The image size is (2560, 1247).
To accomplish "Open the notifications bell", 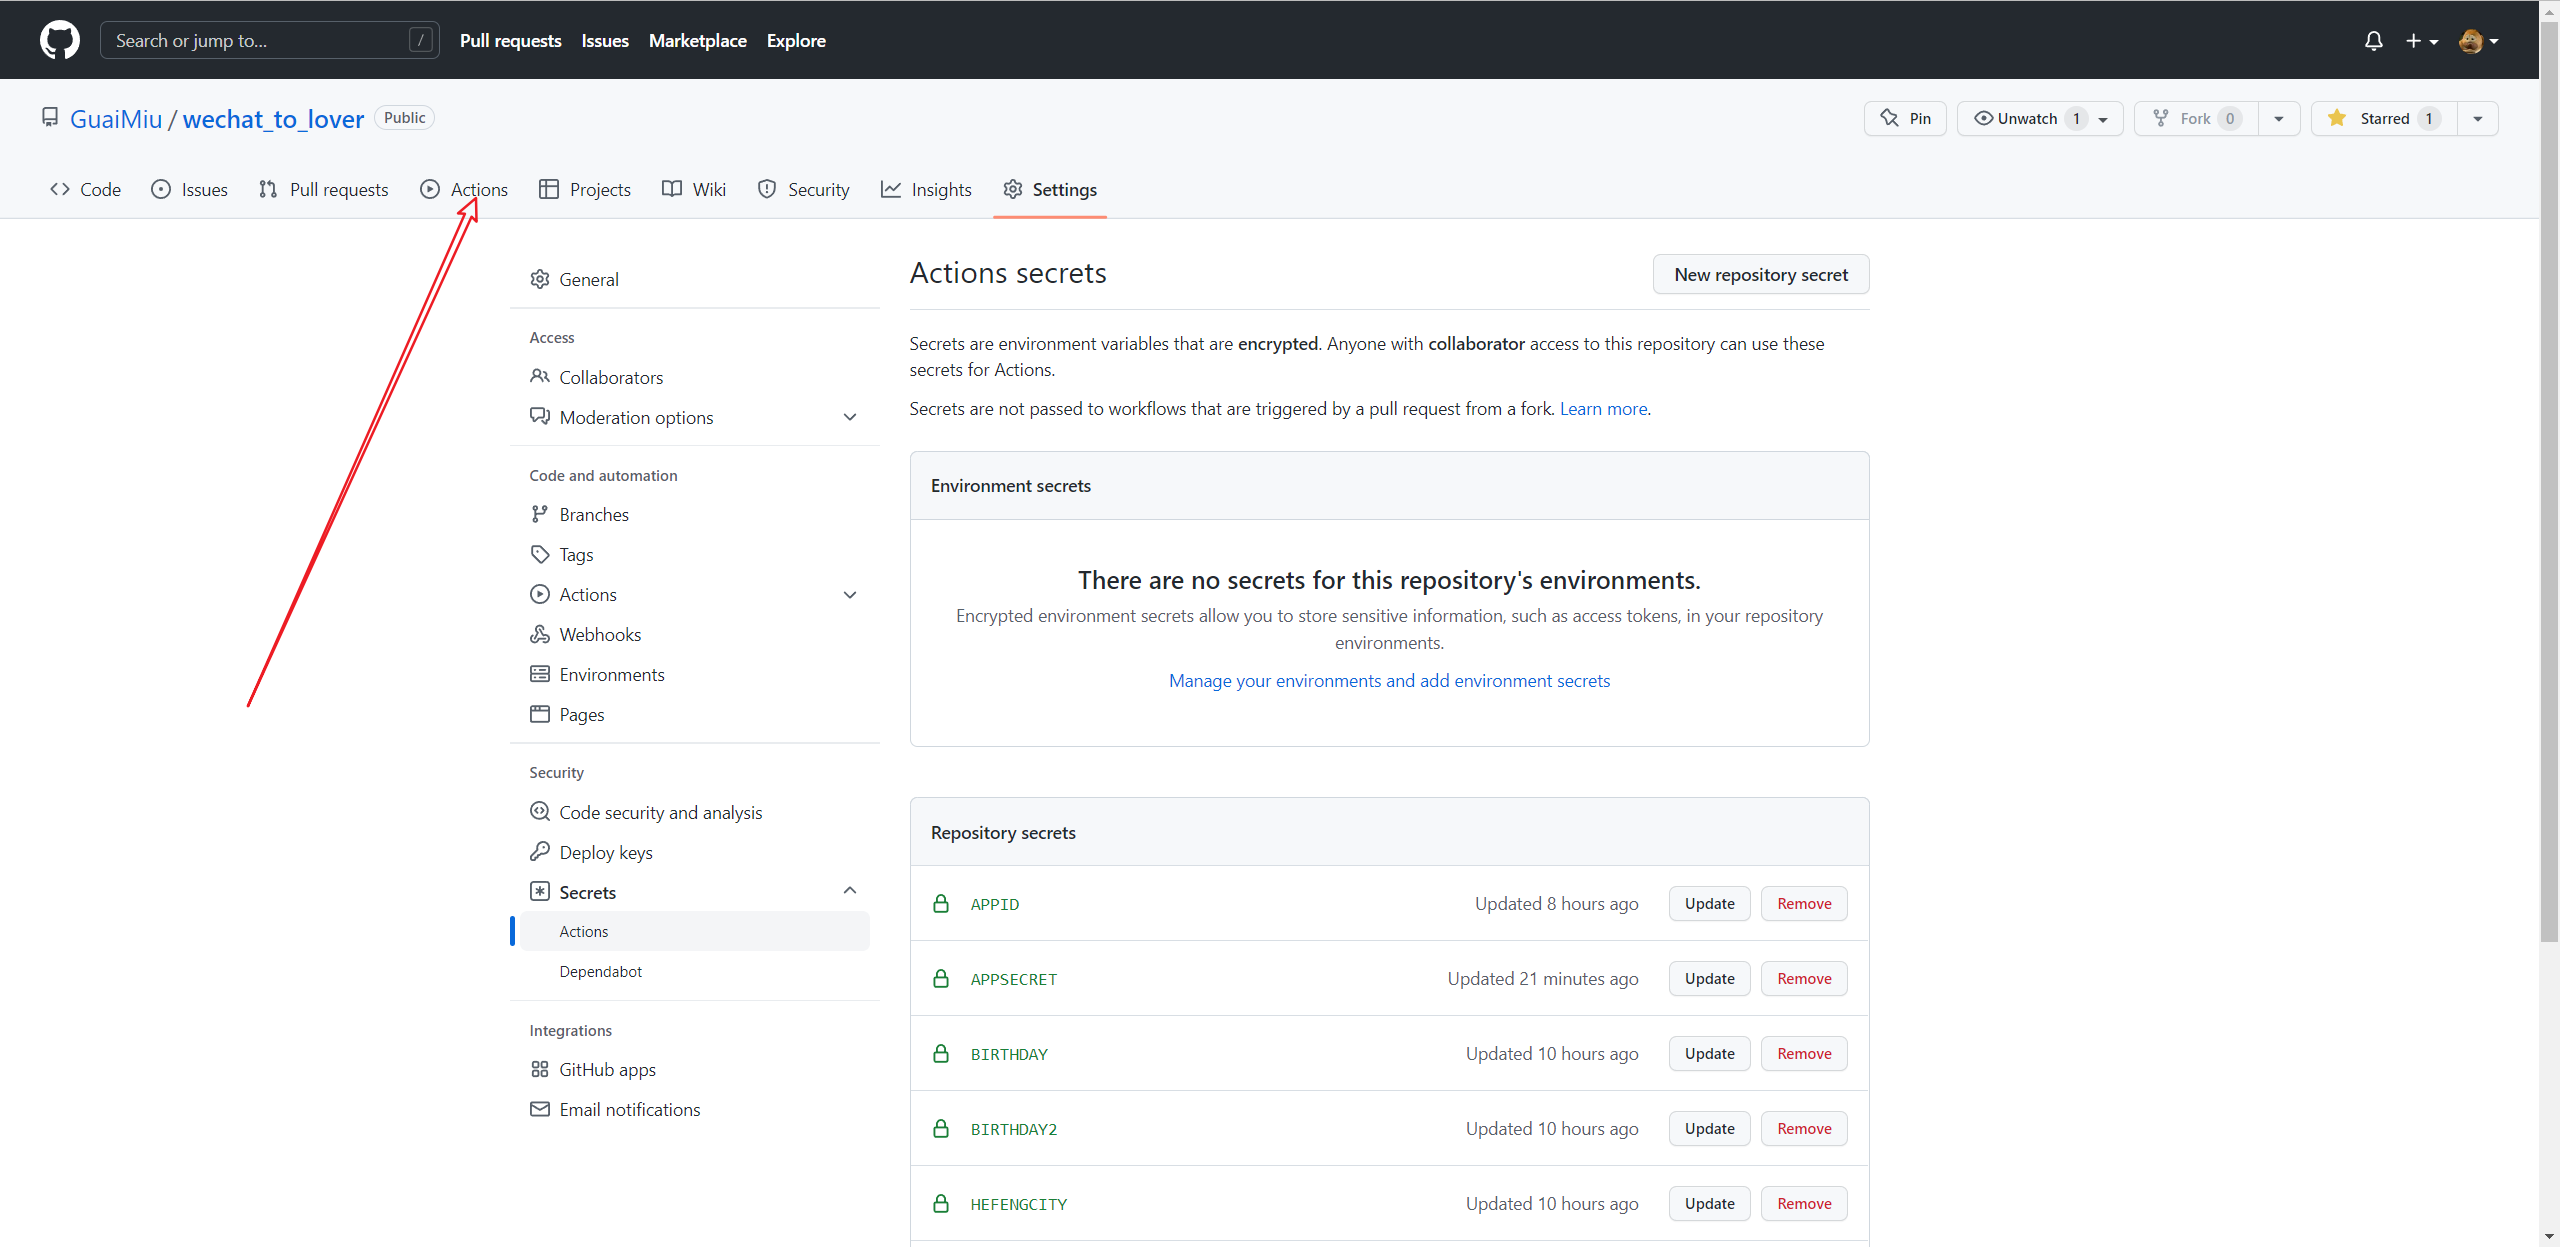I will point(2373,41).
